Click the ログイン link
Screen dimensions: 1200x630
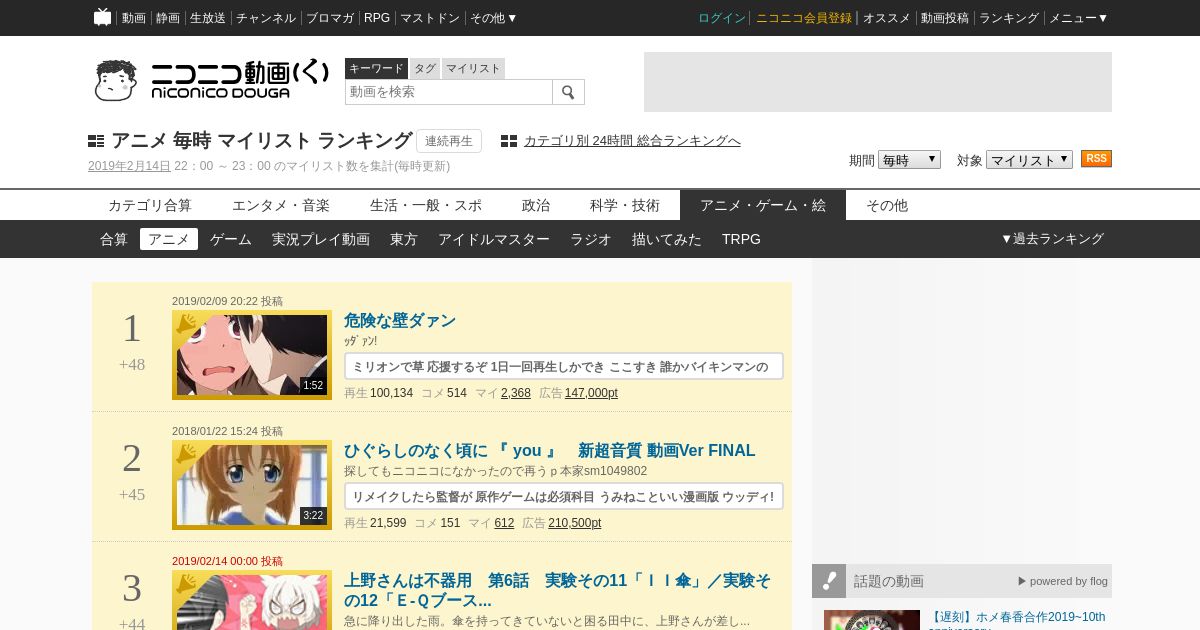coord(722,18)
